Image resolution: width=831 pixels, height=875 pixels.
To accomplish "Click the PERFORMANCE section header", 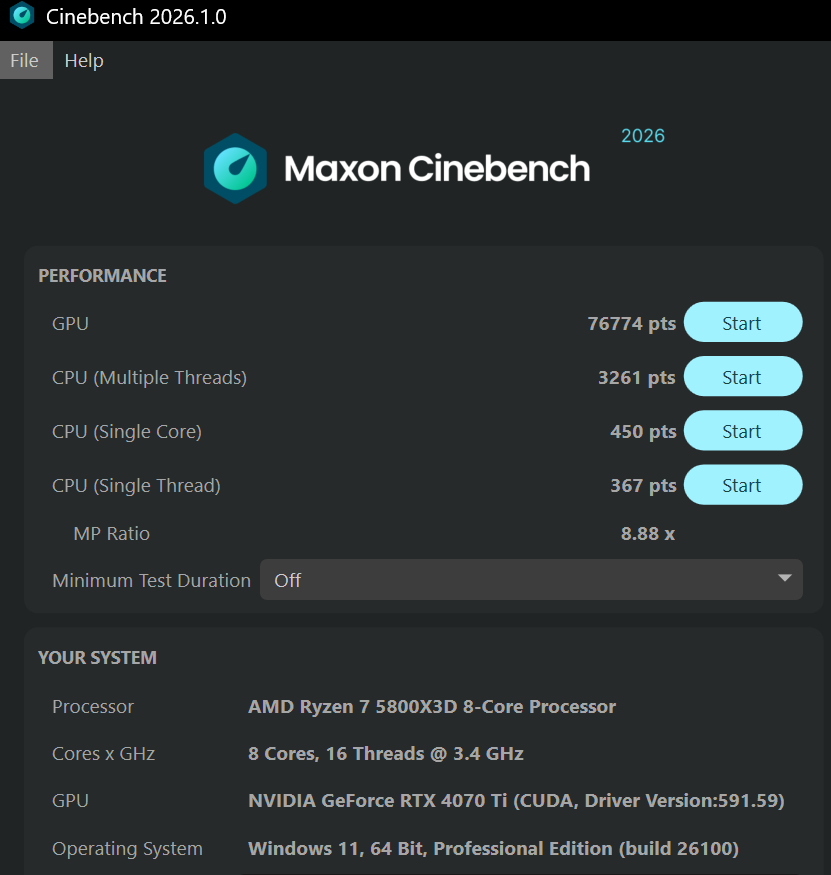I will [101, 275].
